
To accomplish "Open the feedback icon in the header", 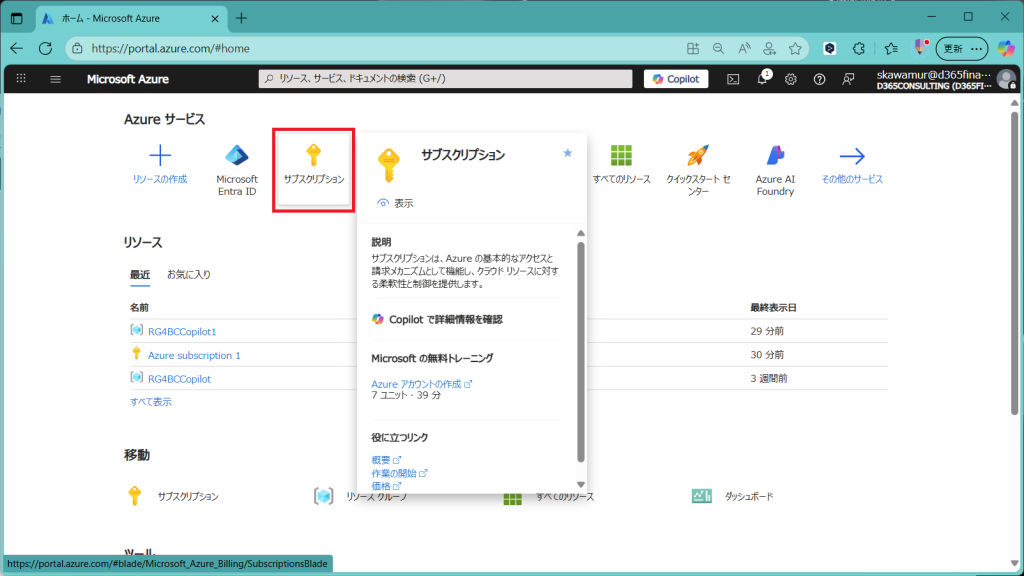I will pyautogui.click(x=848, y=79).
